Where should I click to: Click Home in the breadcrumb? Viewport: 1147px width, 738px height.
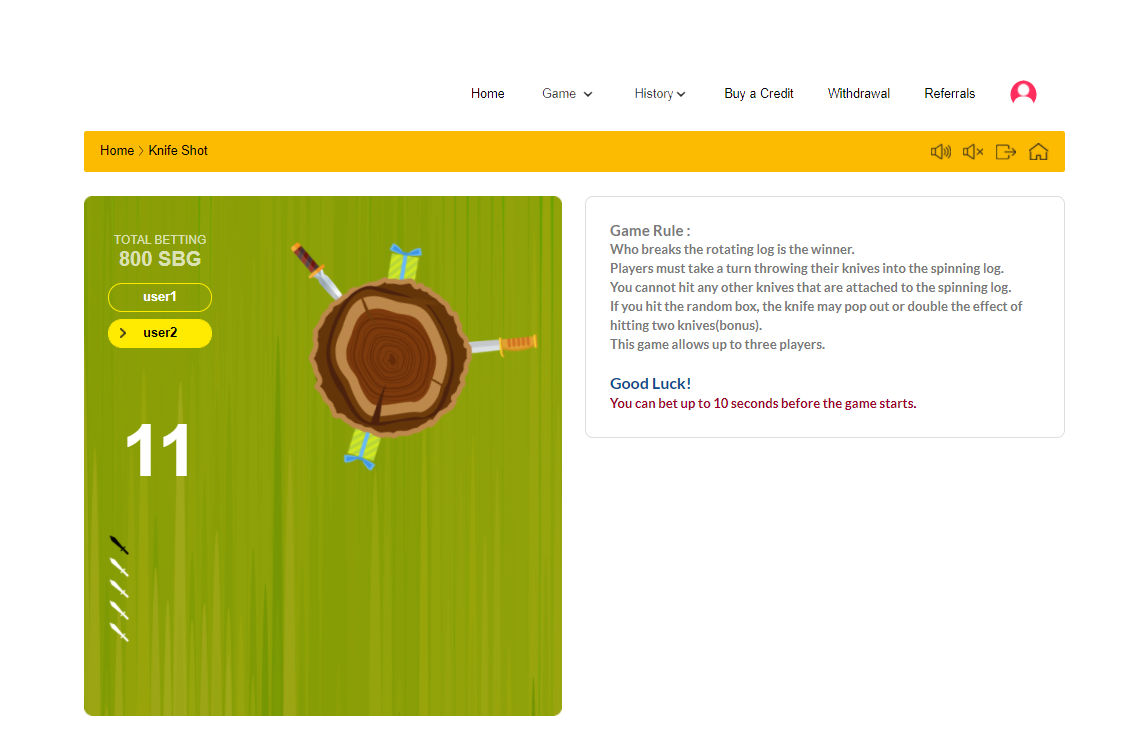tap(117, 151)
